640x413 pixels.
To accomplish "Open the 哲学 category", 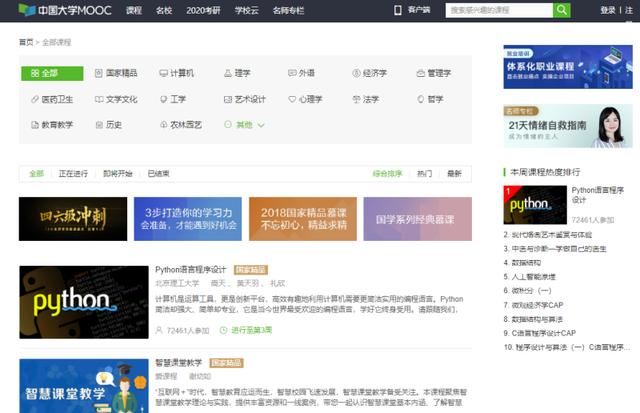I will (x=431, y=100).
